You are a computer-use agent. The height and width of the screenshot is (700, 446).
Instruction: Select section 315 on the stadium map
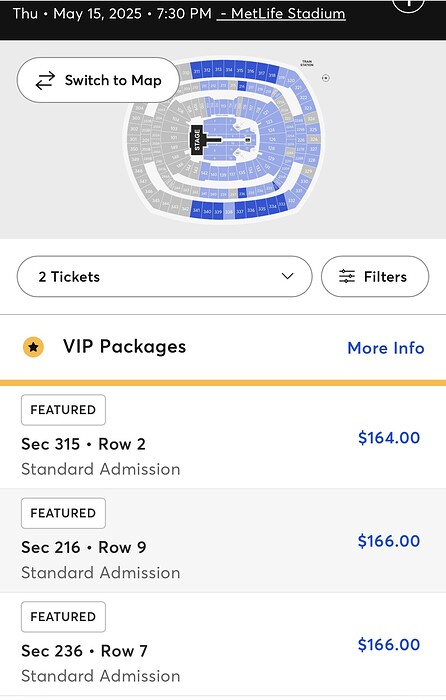pyautogui.click(x=240, y=71)
